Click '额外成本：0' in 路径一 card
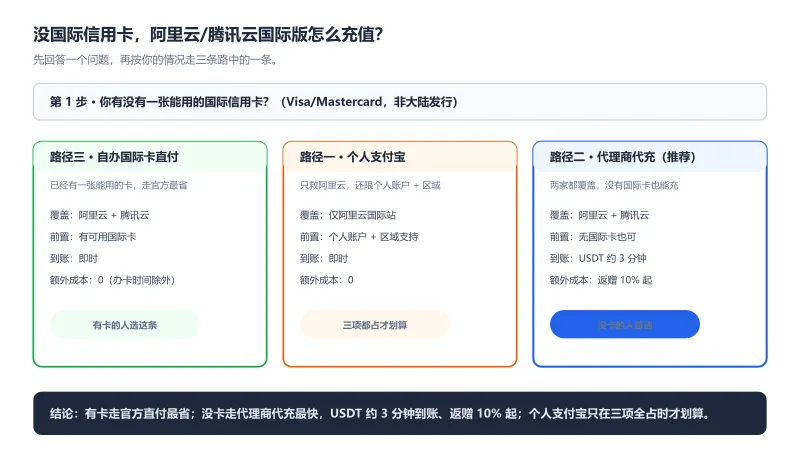This screenshot has height=450, width=800. (327, 280)
